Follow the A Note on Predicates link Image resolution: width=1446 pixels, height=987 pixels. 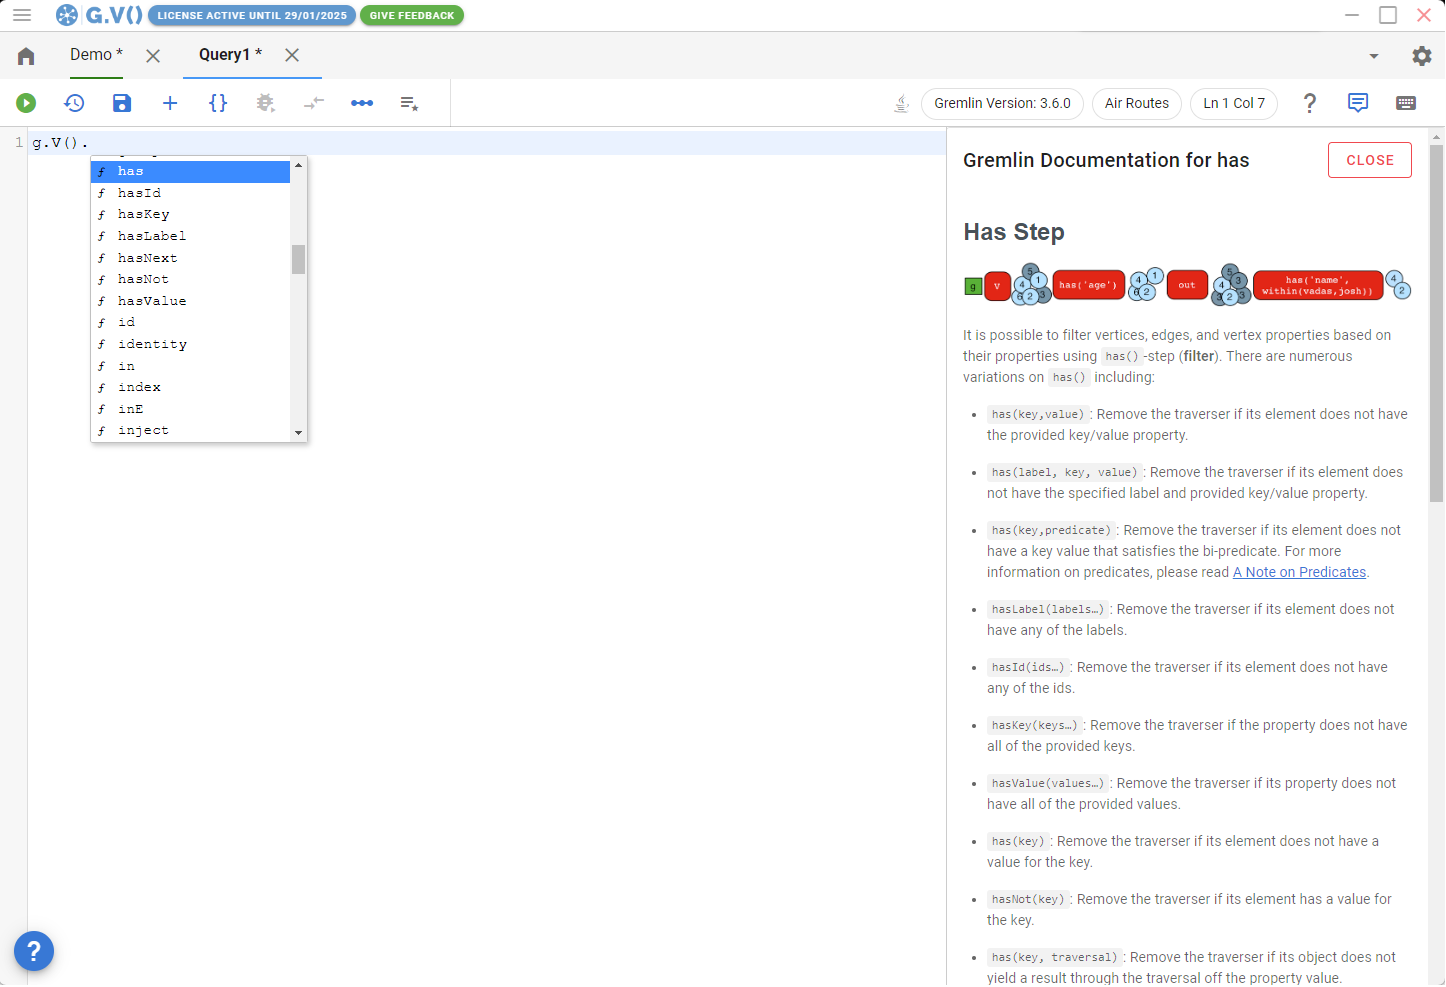(1299, 571)
